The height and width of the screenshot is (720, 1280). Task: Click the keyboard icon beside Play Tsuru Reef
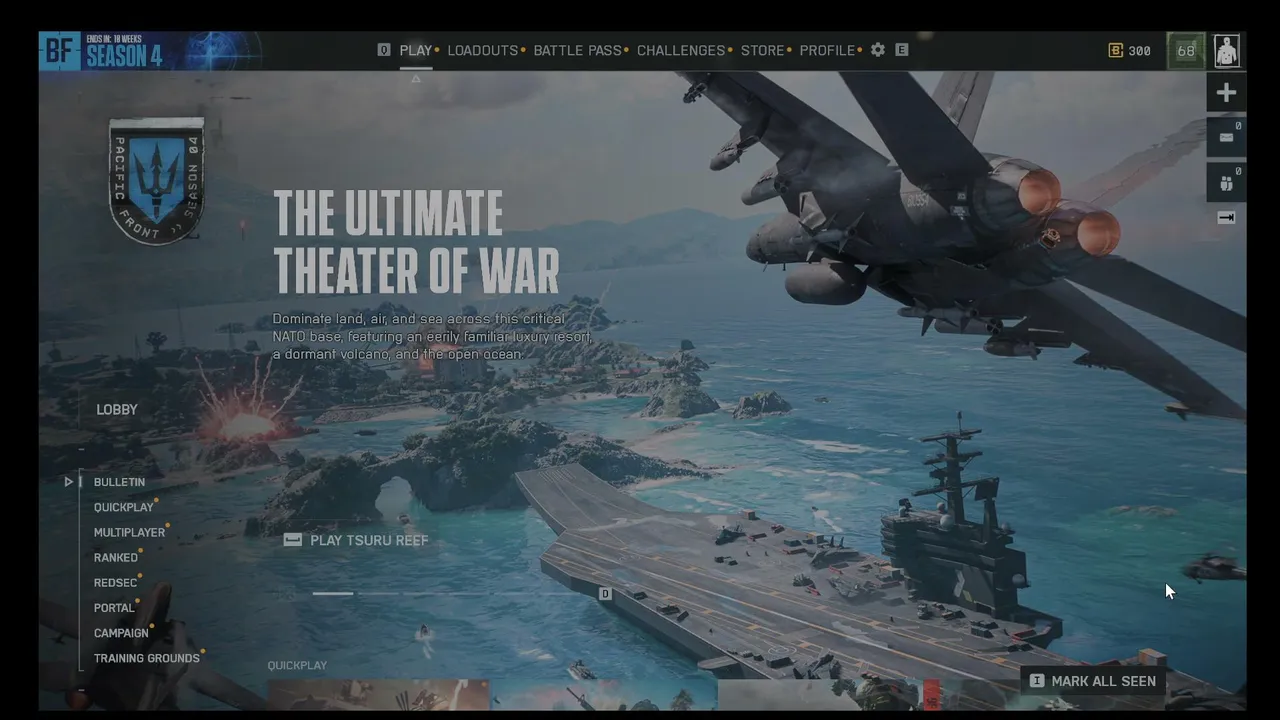(x=293, y=540)
